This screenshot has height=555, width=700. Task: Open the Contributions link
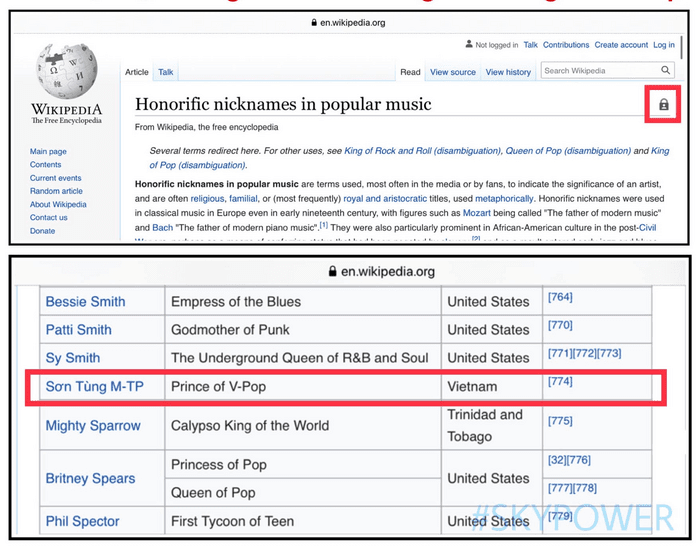566,45
